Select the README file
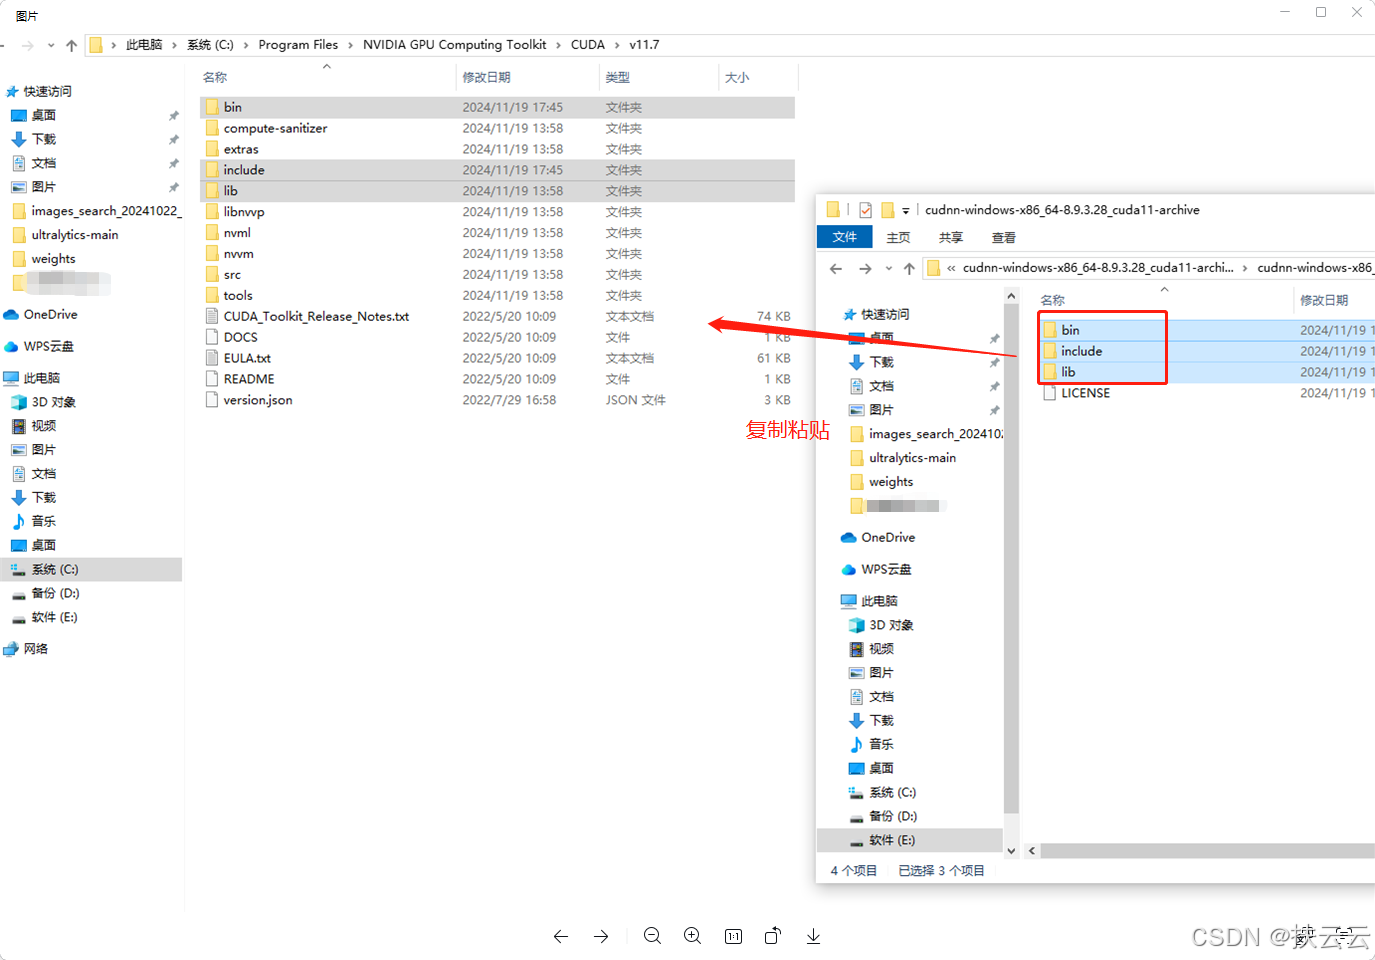The height and width of the screenshot is (960, 1375). (x=497, y=379)
